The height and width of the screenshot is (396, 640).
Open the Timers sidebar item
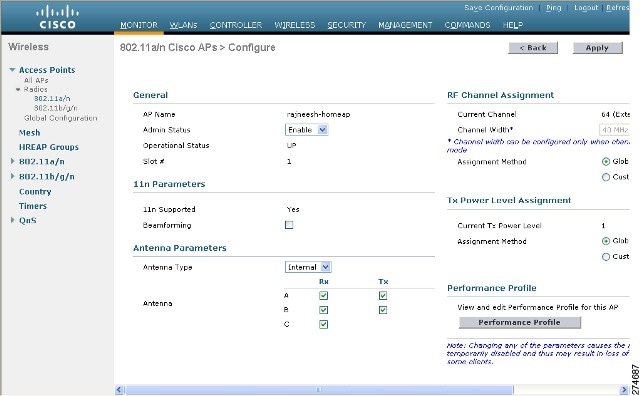tap(33, 206)
